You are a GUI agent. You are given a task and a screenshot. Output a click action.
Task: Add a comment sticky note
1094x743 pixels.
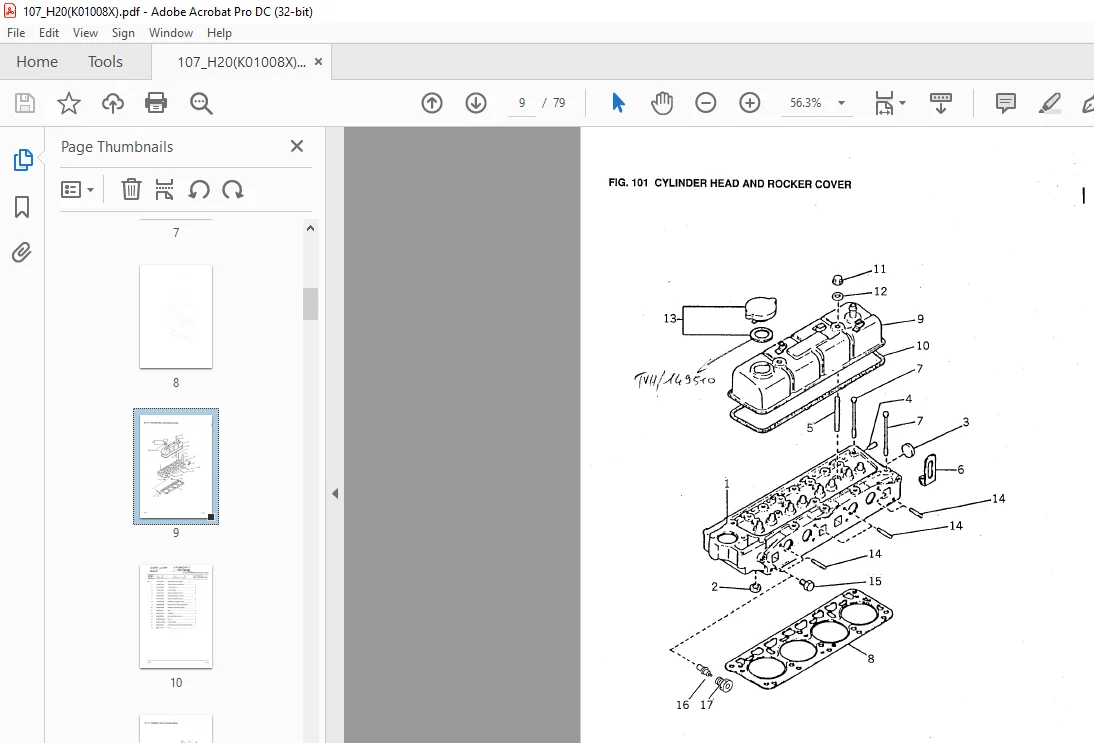(1005, 103)
